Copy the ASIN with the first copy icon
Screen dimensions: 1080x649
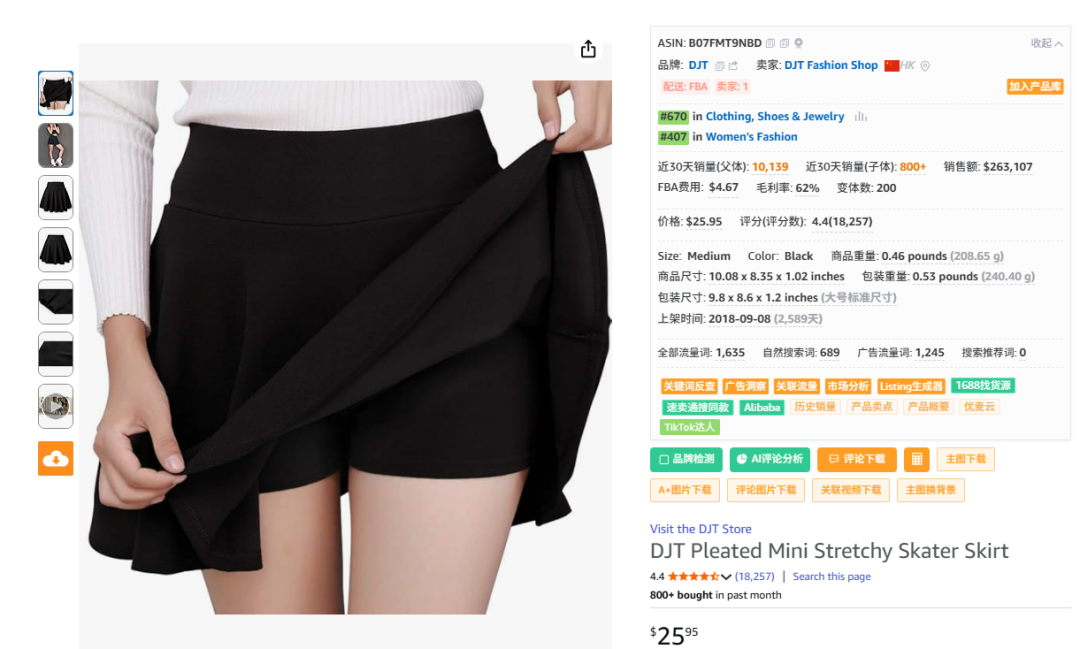click(x=771, y=43)
